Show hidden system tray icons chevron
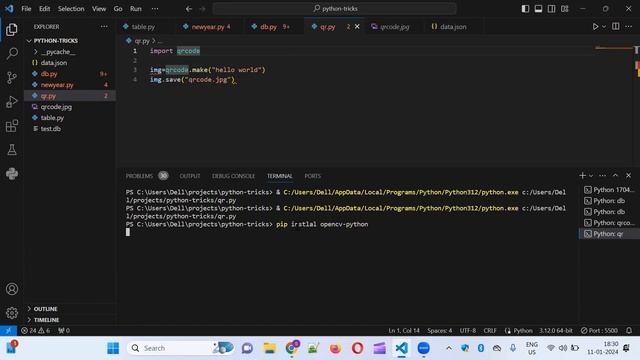The height and width of the screenshot is (360, 640). point(449,348)
